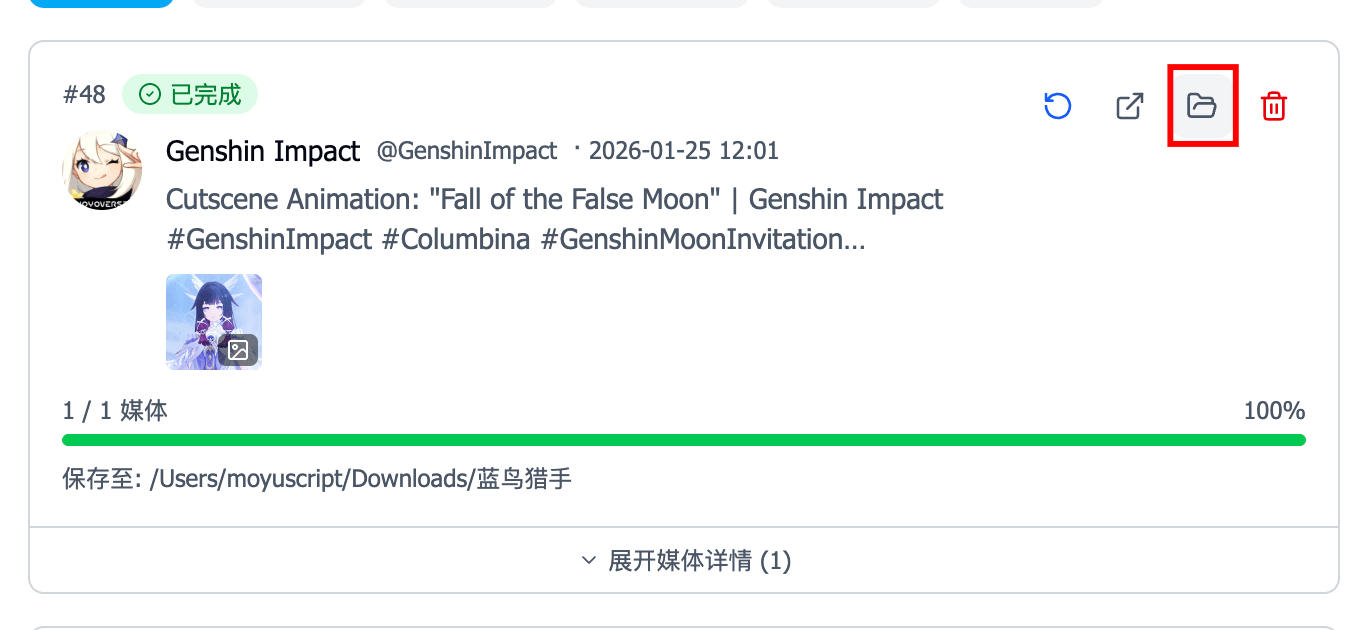The image size is (1348, 630).
Task: Open the tweet via external link icon
Action: point(1129,106)
